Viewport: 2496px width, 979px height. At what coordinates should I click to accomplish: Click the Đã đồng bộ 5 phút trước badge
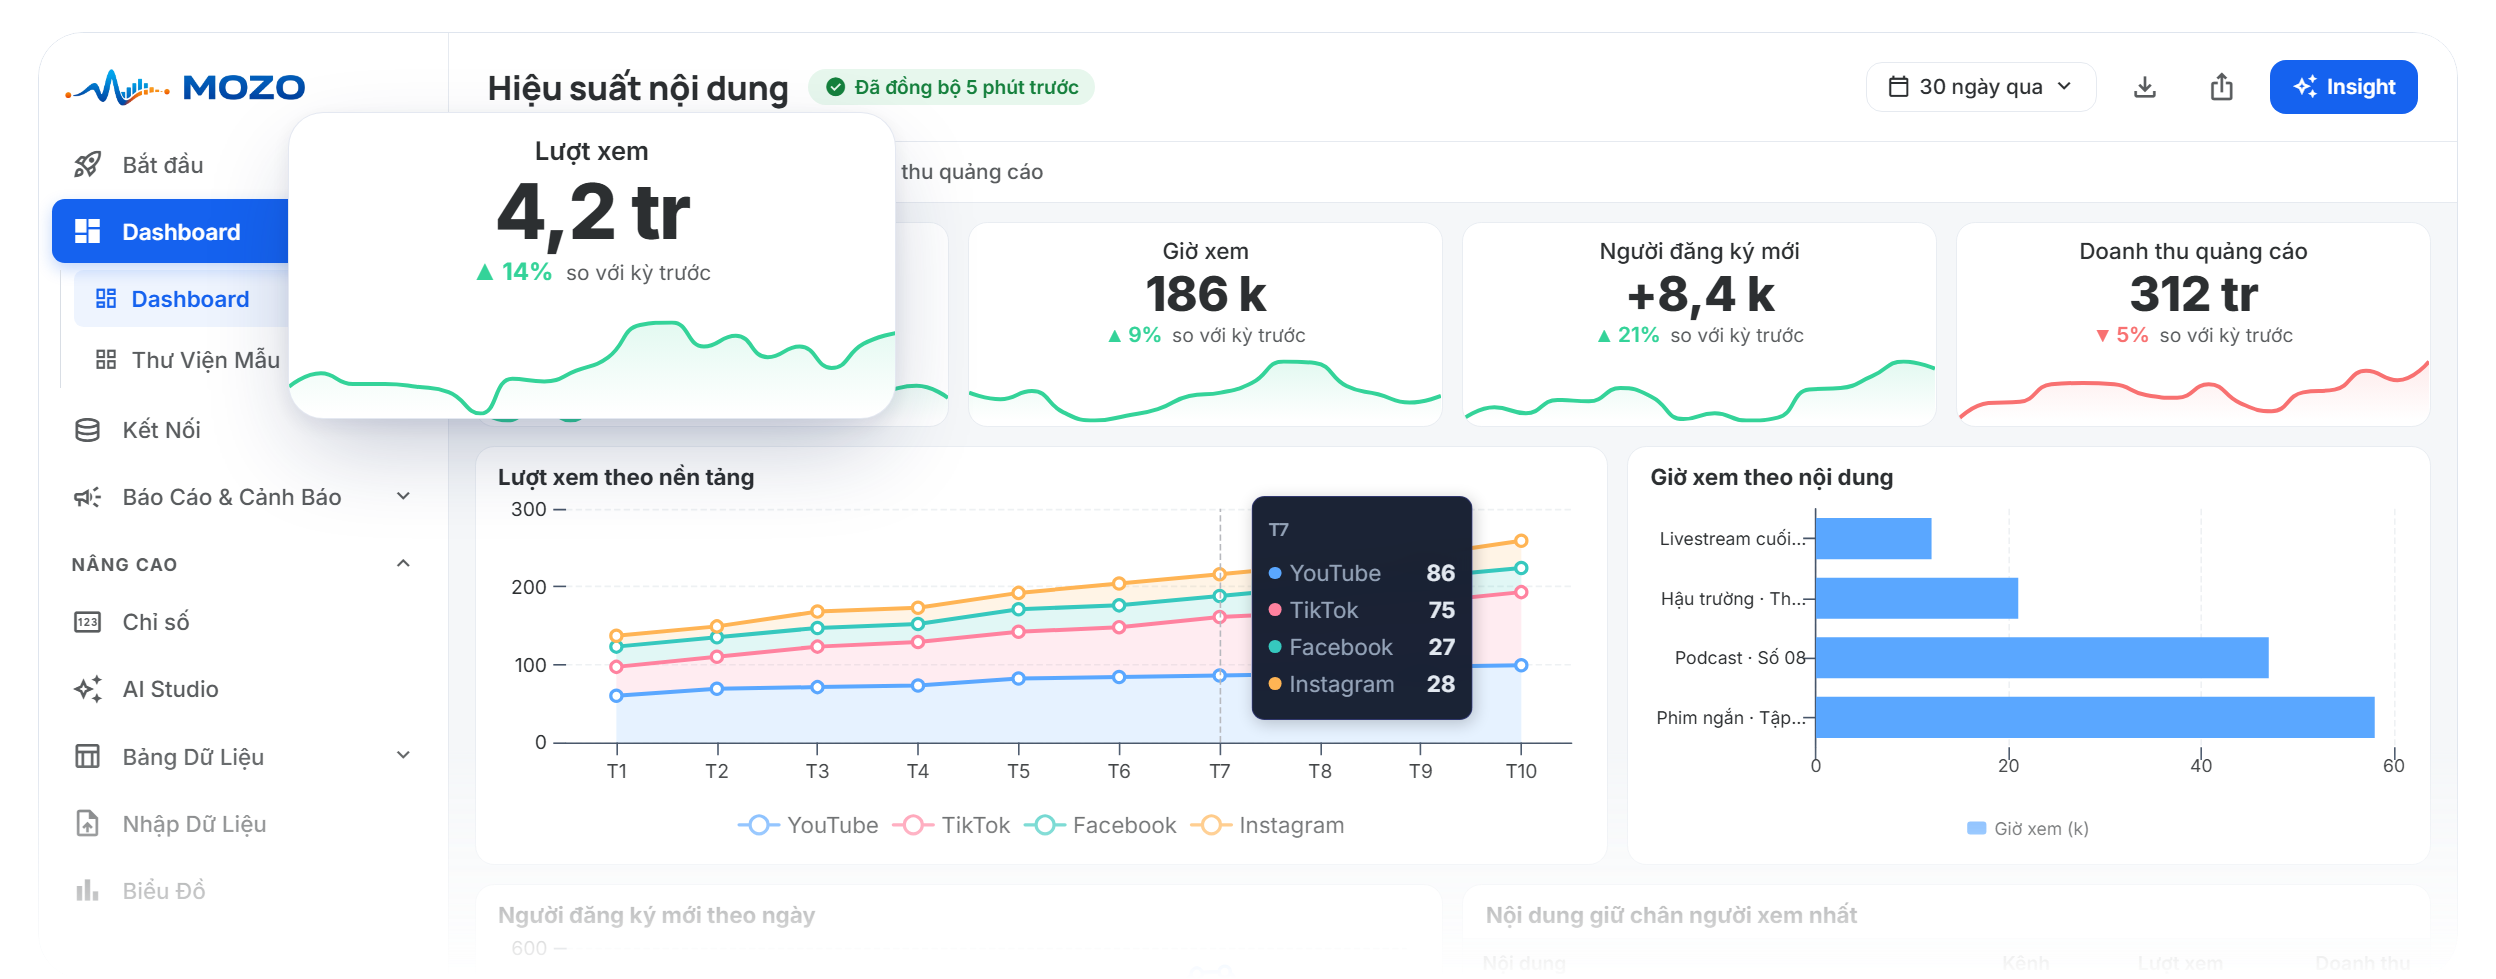click(x=951, y=87)
